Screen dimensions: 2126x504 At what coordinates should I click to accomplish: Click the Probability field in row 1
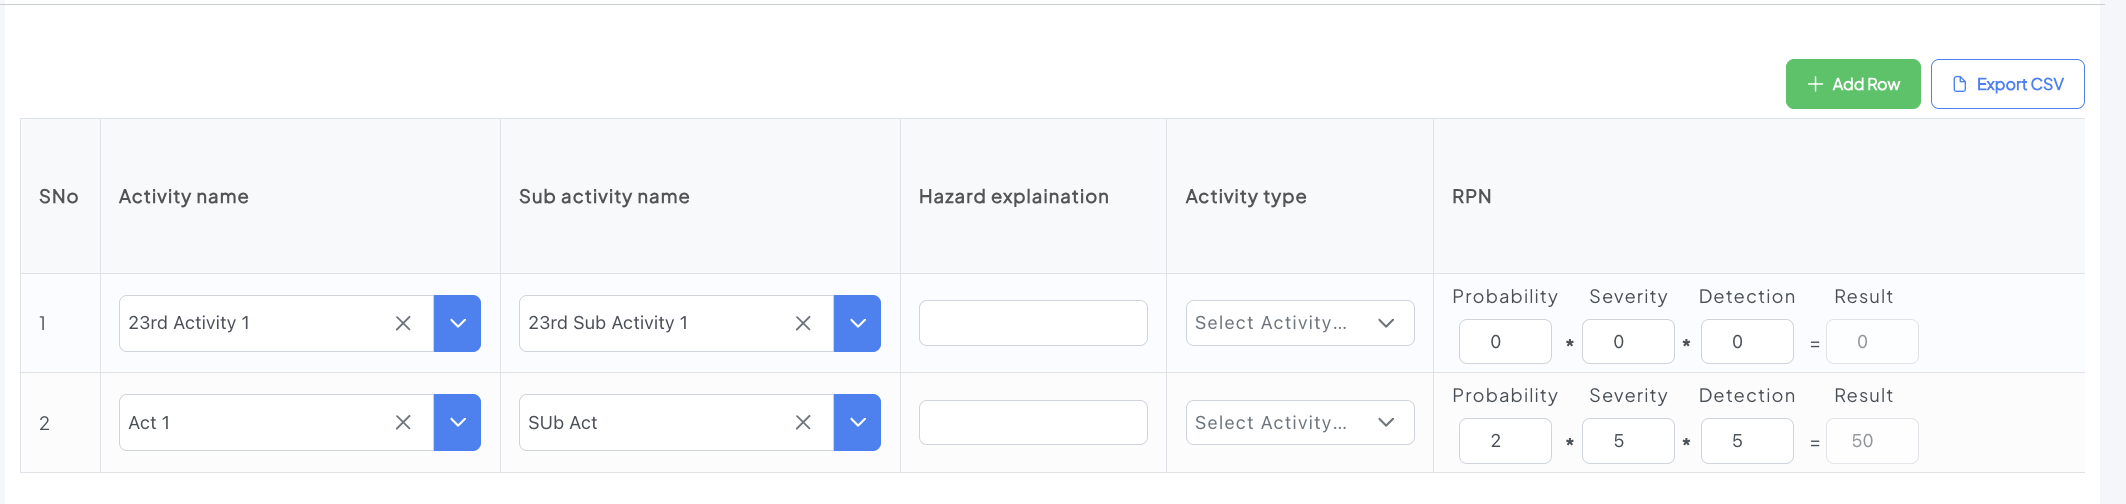point(1504,342)
